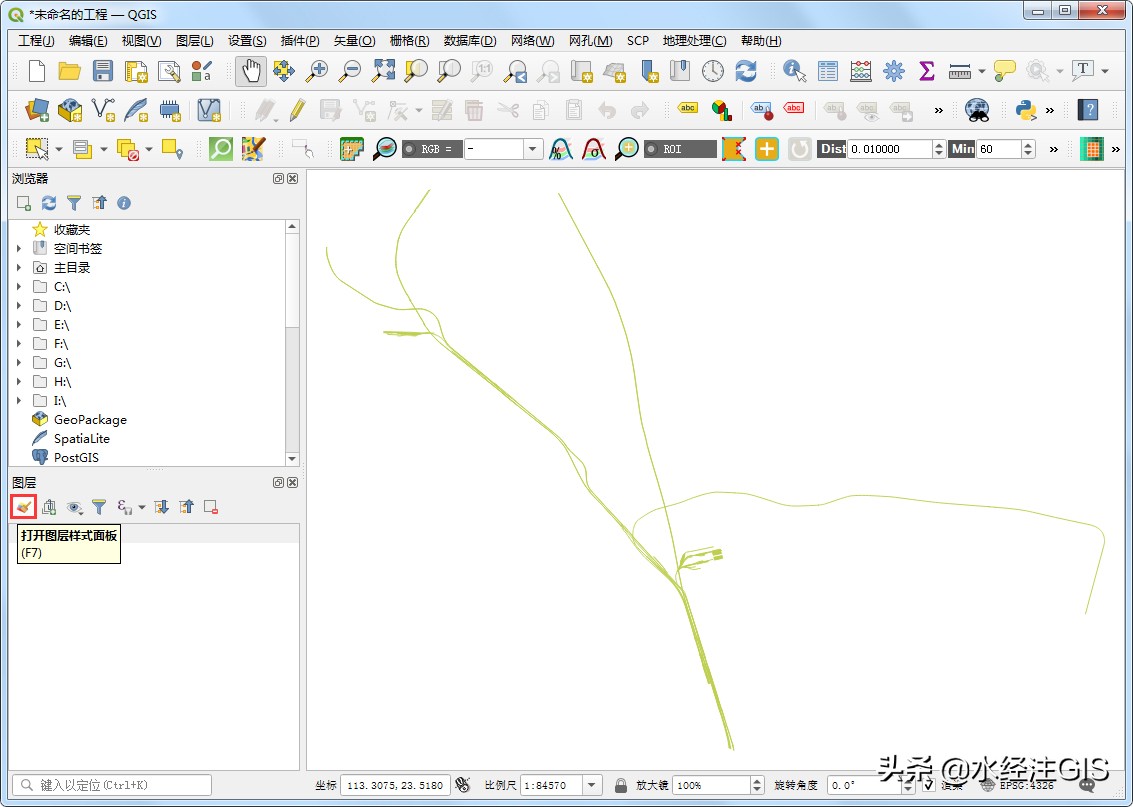
Task: Toggle map rendering in the status bar
Action: 929,785
